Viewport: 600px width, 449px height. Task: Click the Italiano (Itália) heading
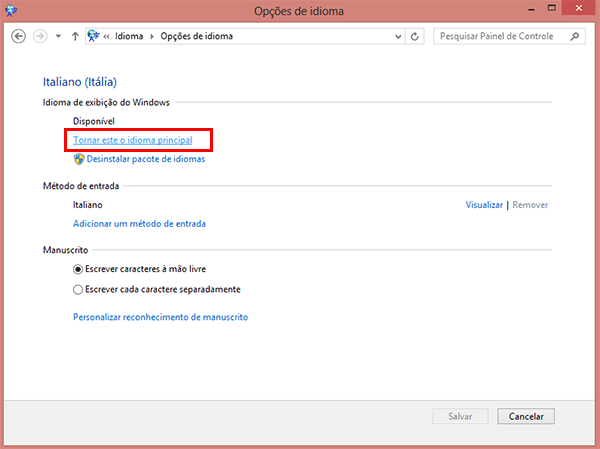click(x=80, y=82)
